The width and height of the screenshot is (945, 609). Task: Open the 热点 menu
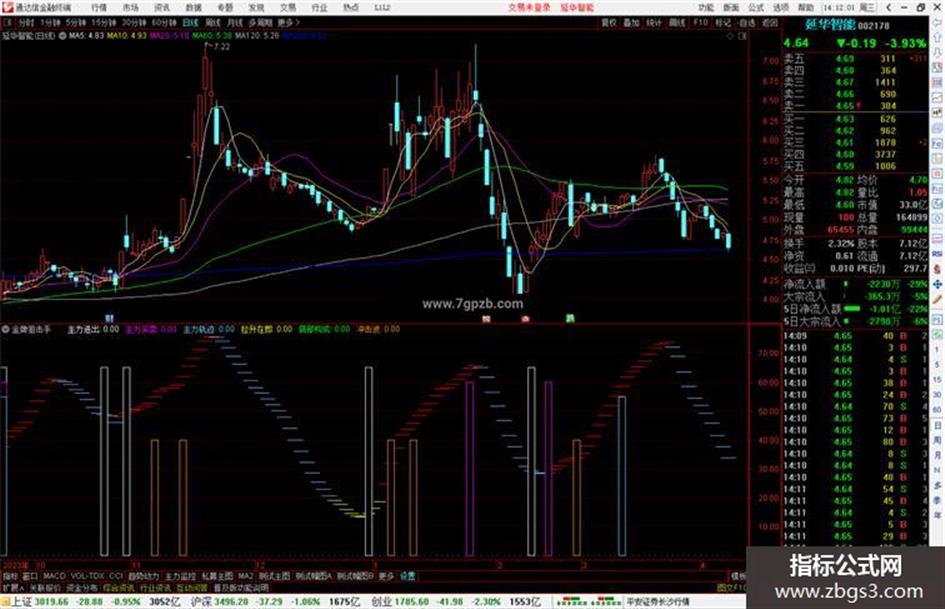click(351, 8)
